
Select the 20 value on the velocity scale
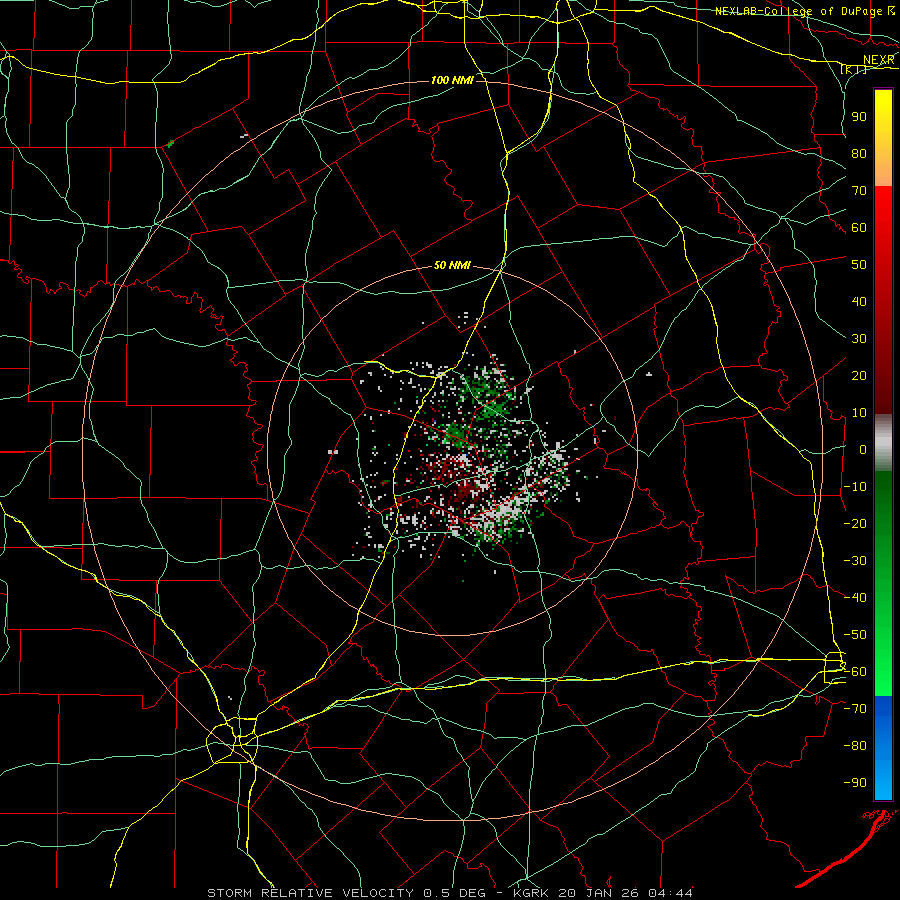pyautogui.click(x=859, y=375)
